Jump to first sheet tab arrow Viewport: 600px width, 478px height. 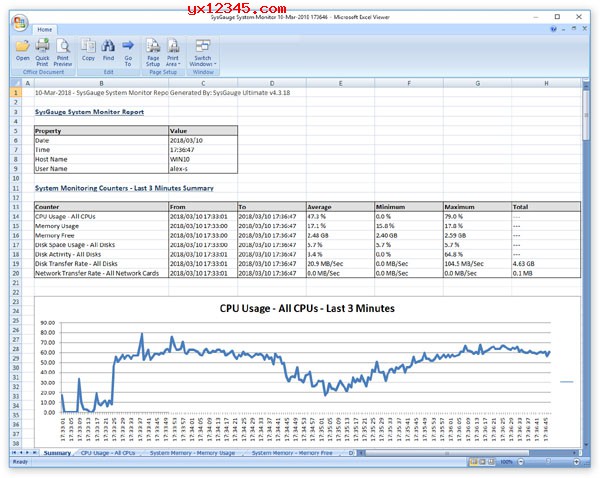(x=14, y=453)
